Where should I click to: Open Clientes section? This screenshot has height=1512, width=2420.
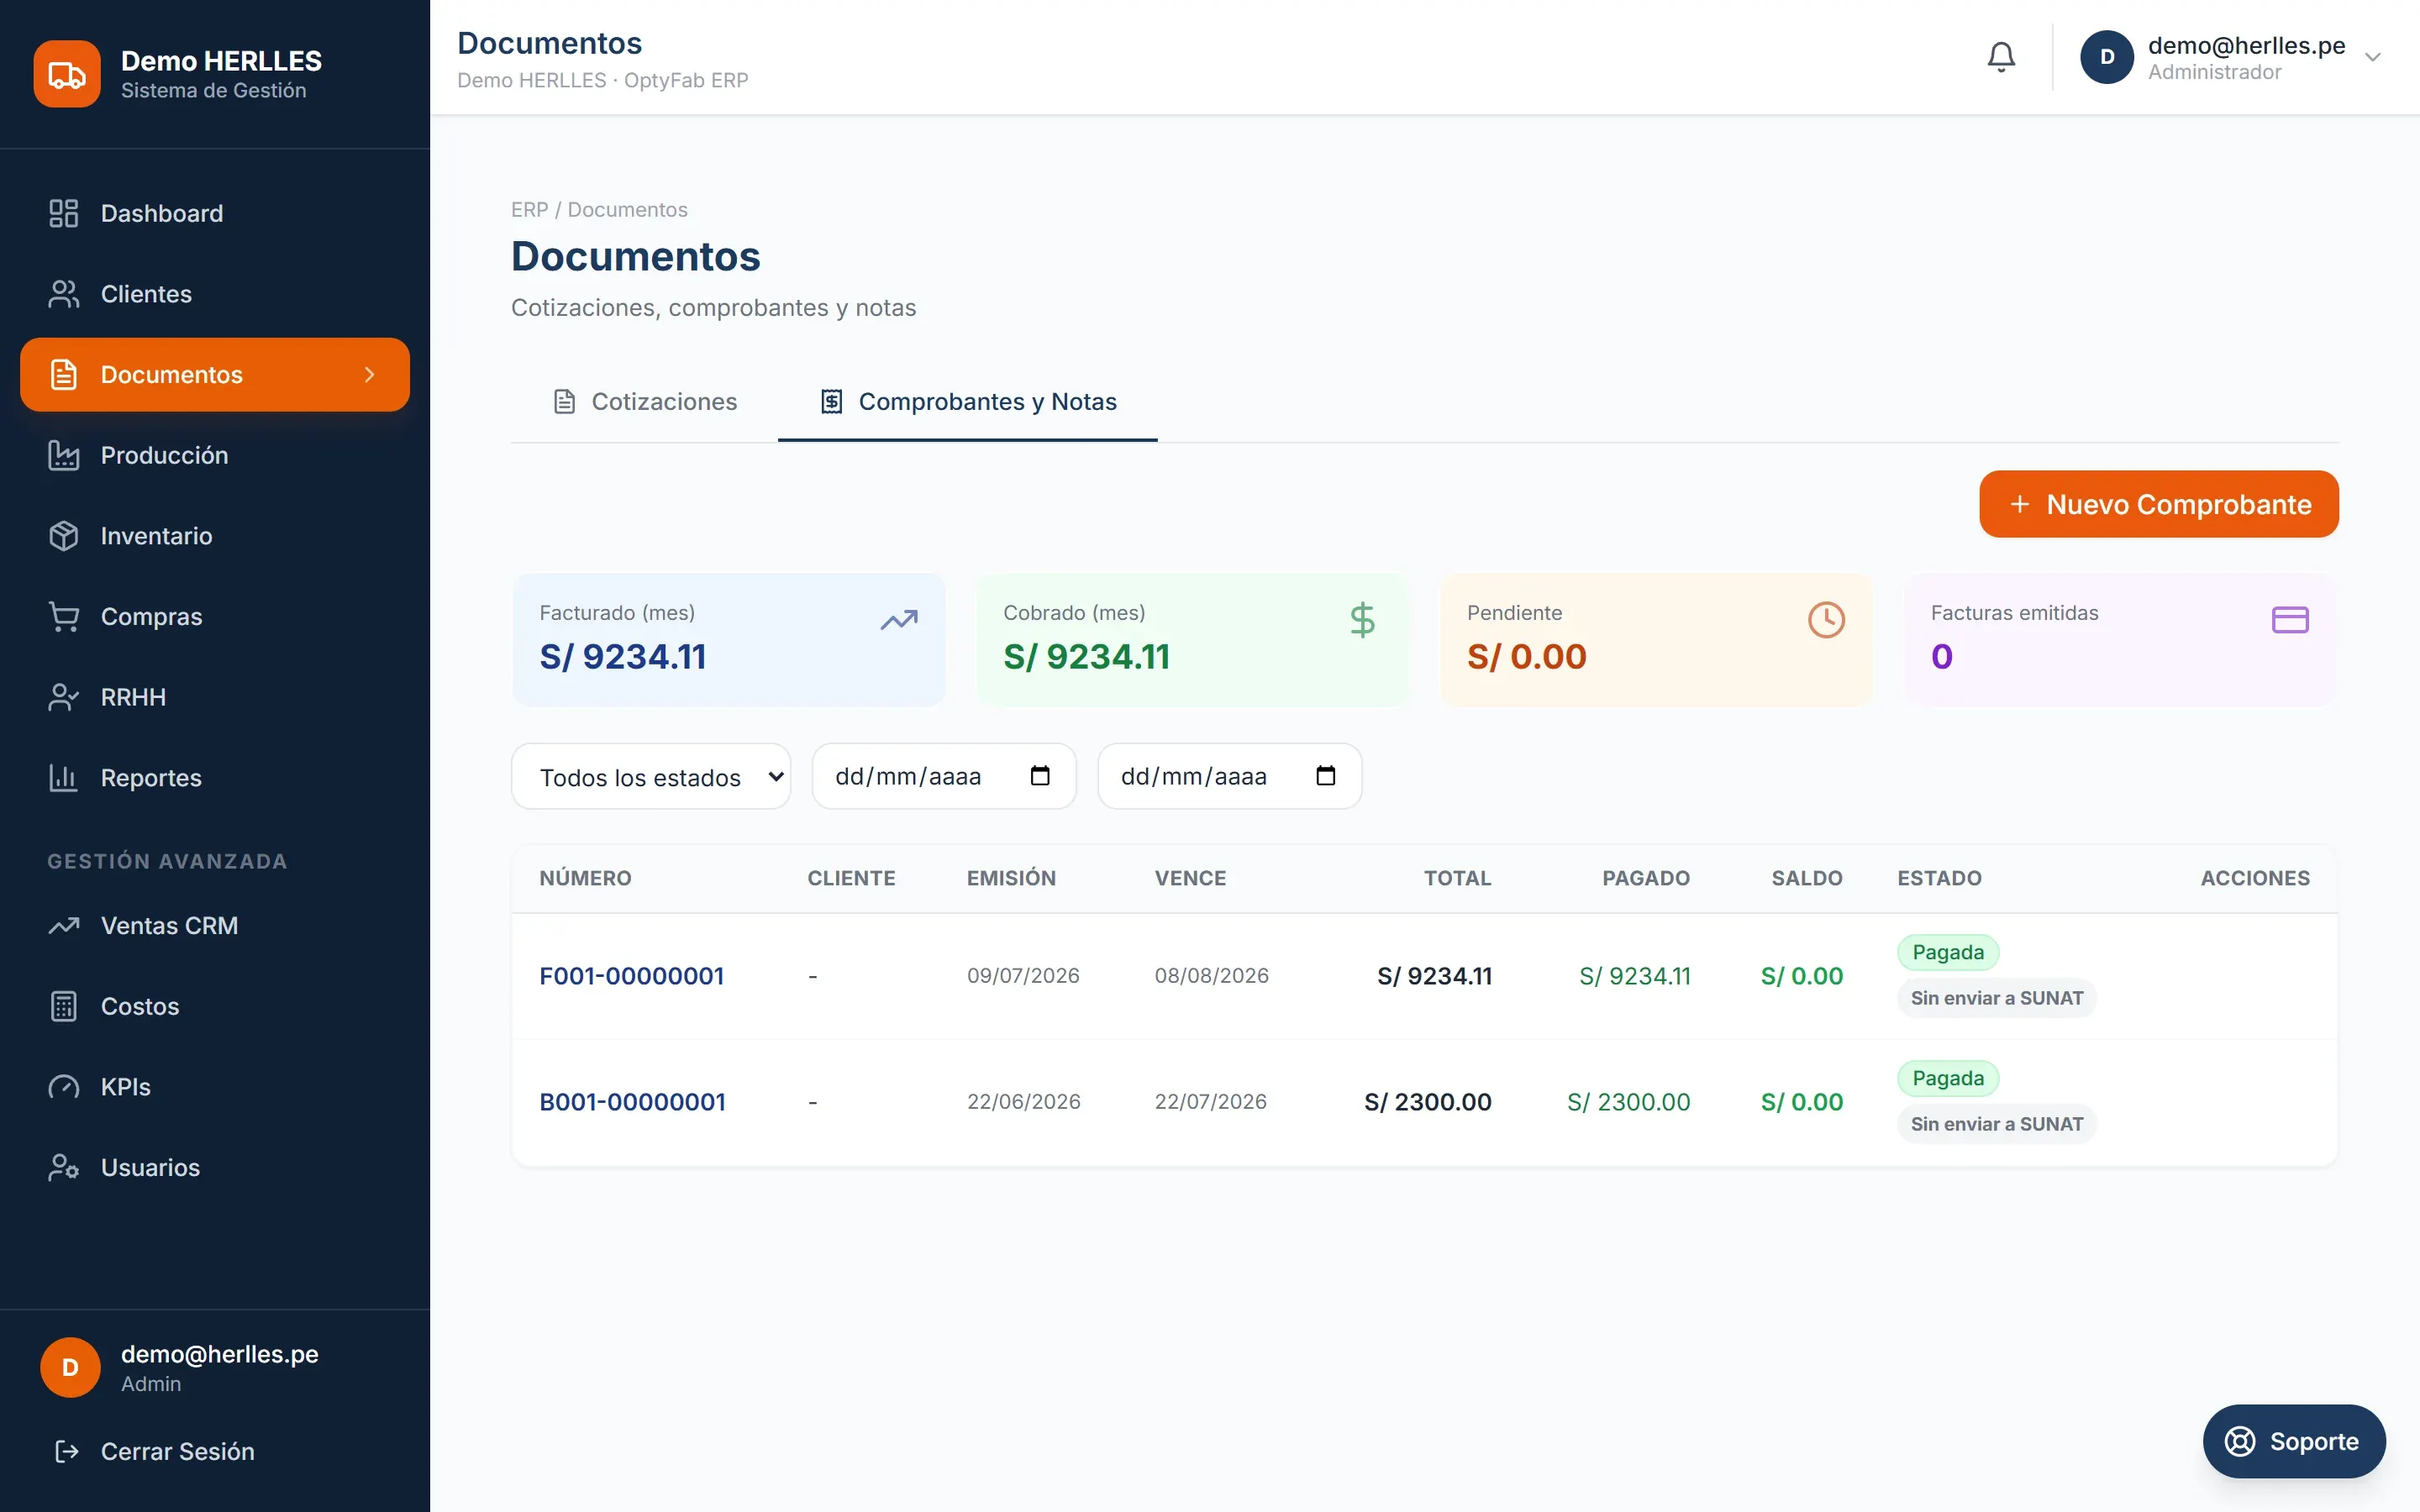coord(215,294)
